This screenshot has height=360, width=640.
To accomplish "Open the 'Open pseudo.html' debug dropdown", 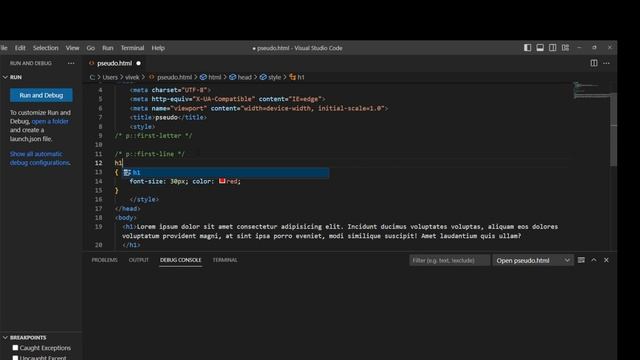I will 533,260.
